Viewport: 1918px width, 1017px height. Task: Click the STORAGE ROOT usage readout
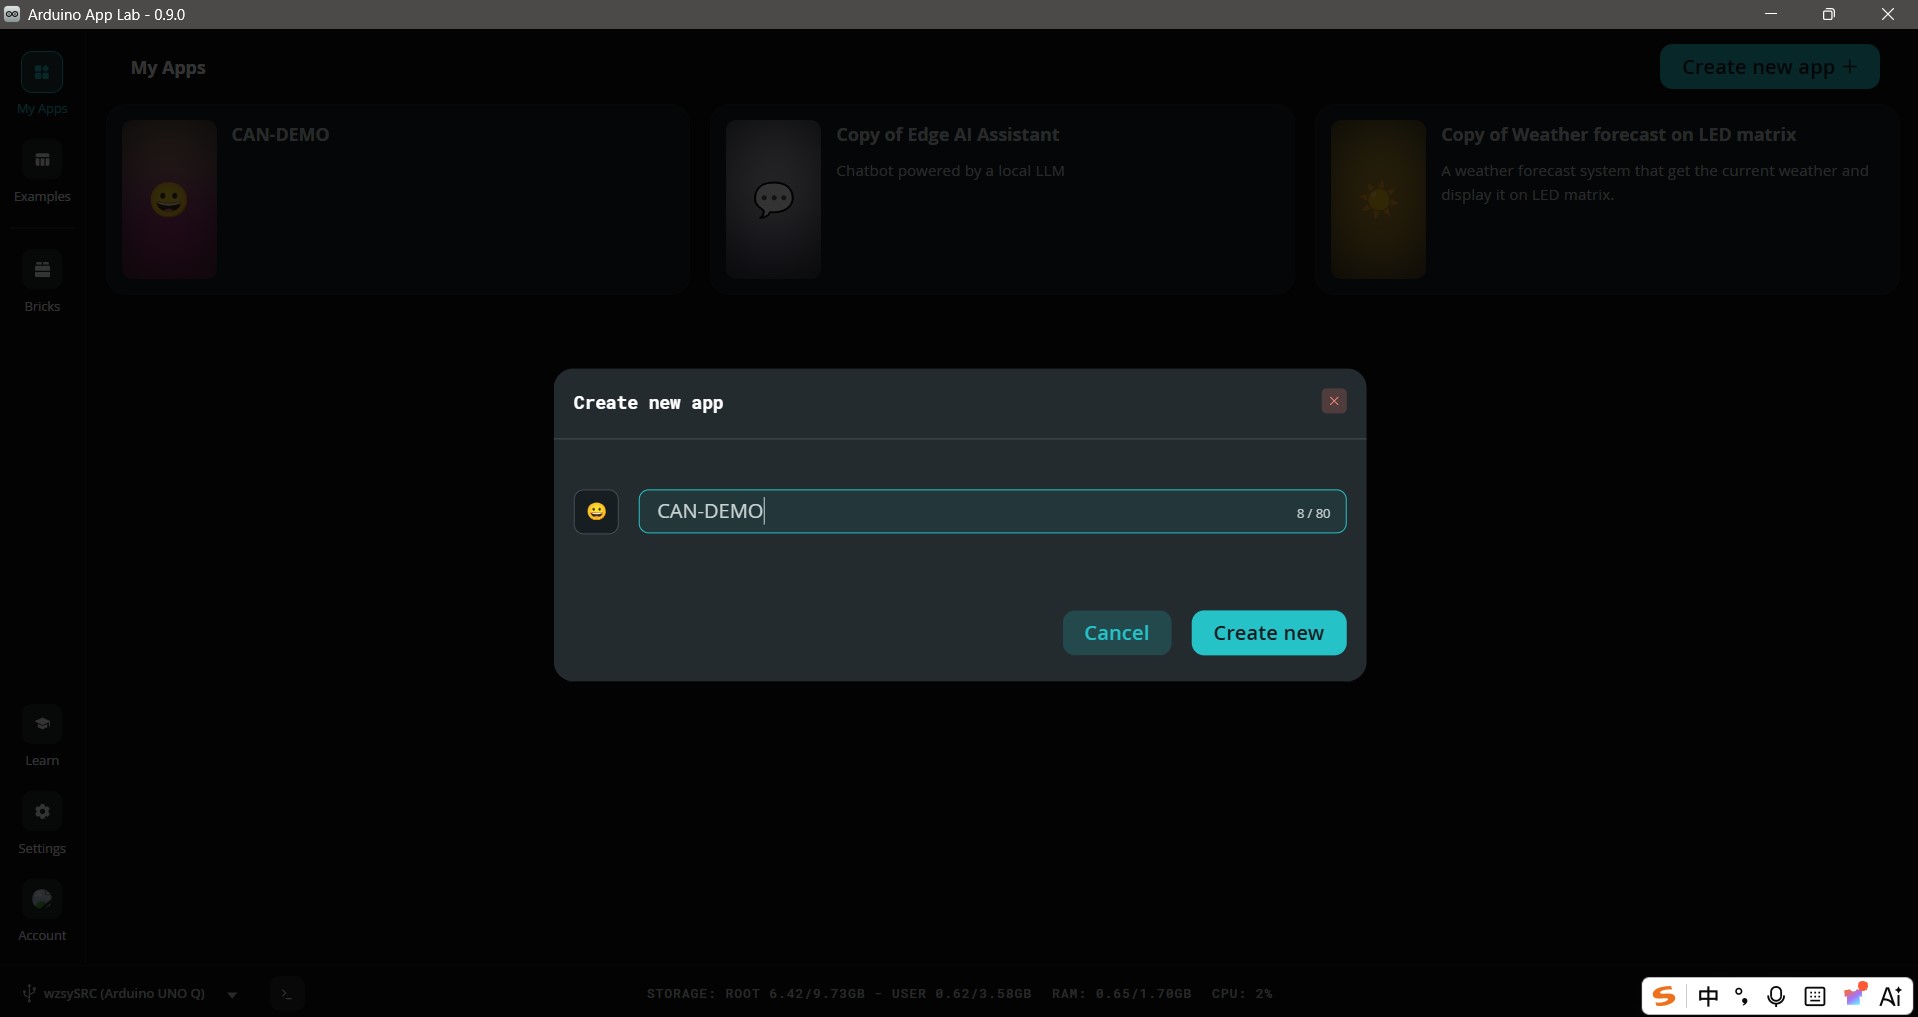coord(756,994)
